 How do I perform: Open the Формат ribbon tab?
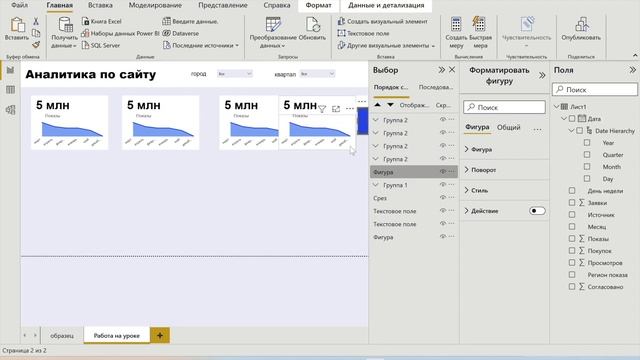click(x=318, y=5)
